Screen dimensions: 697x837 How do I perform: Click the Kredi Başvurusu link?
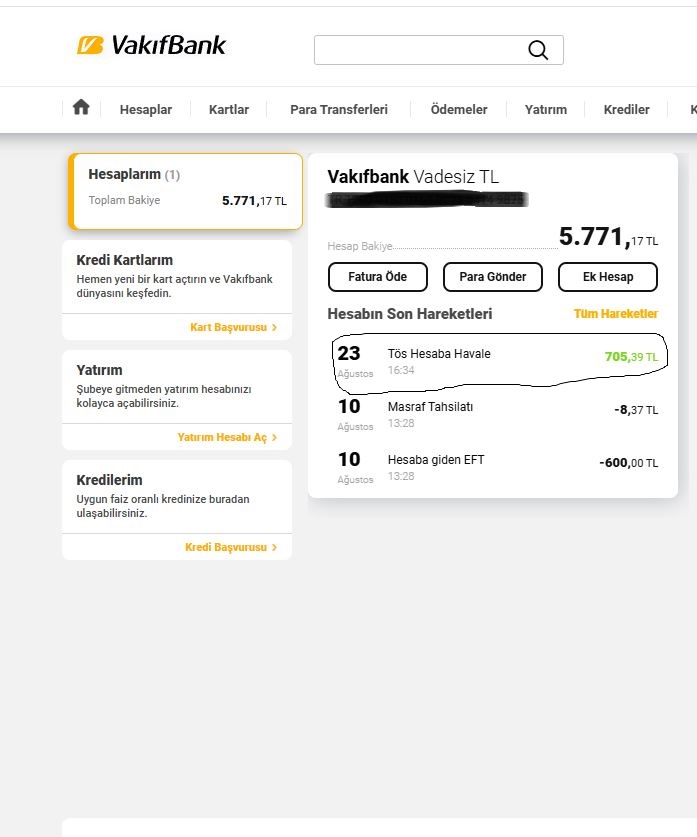(x=226, y=547)
